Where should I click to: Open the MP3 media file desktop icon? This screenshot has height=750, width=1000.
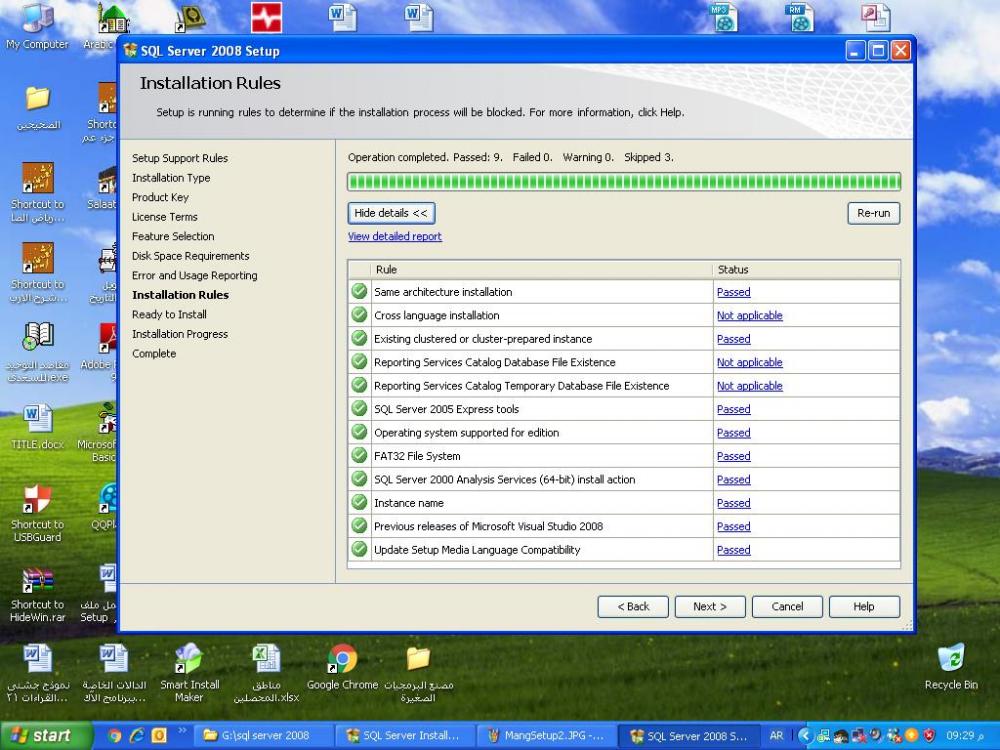723,17
